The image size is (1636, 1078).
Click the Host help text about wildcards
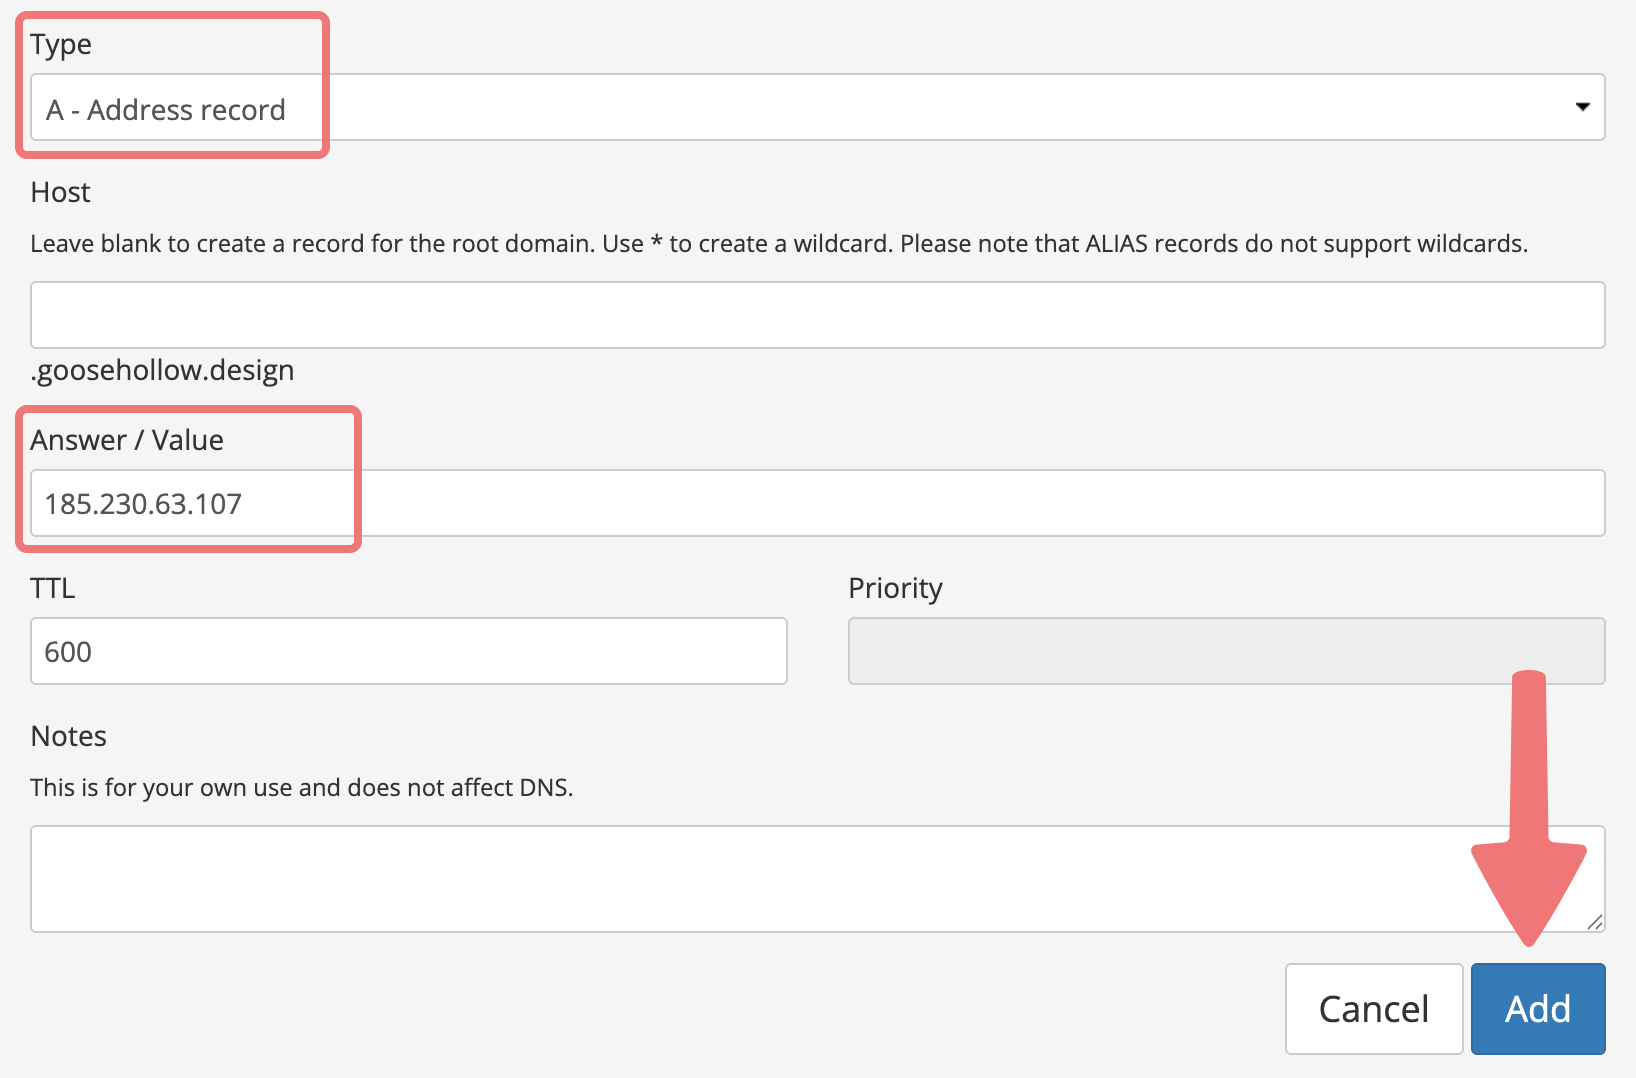779,244
